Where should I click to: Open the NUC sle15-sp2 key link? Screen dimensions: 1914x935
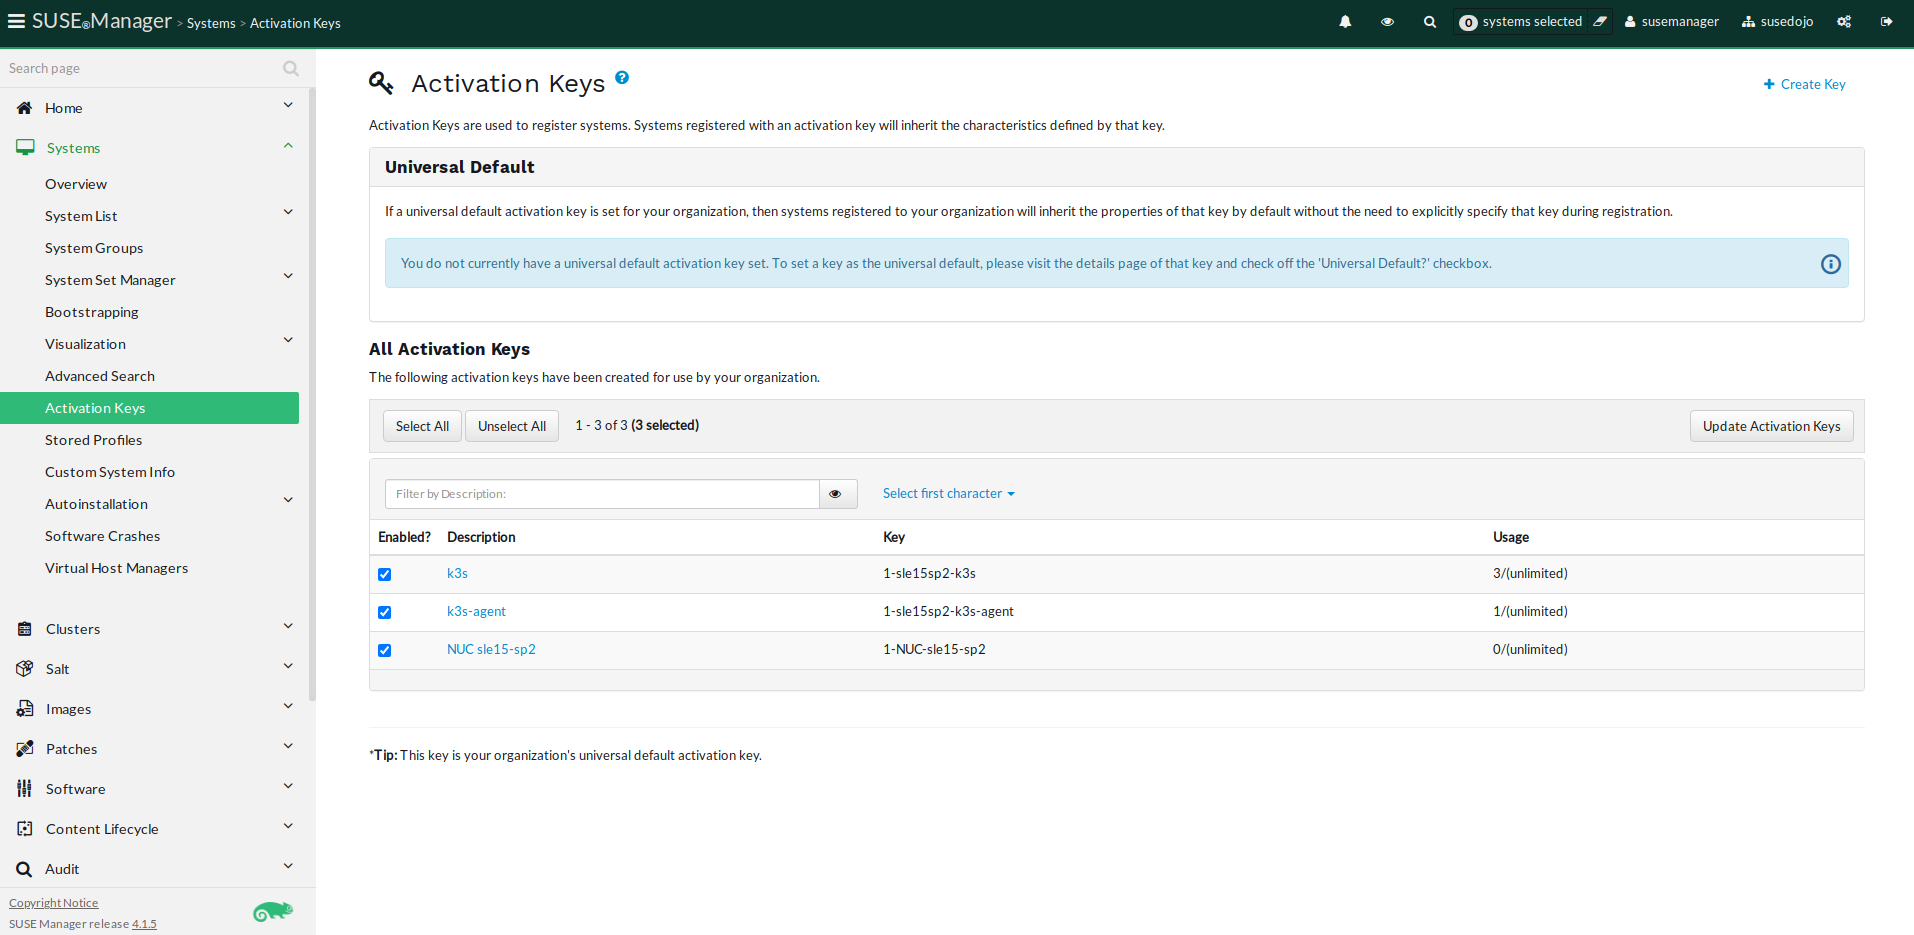[x=491, y=650]
